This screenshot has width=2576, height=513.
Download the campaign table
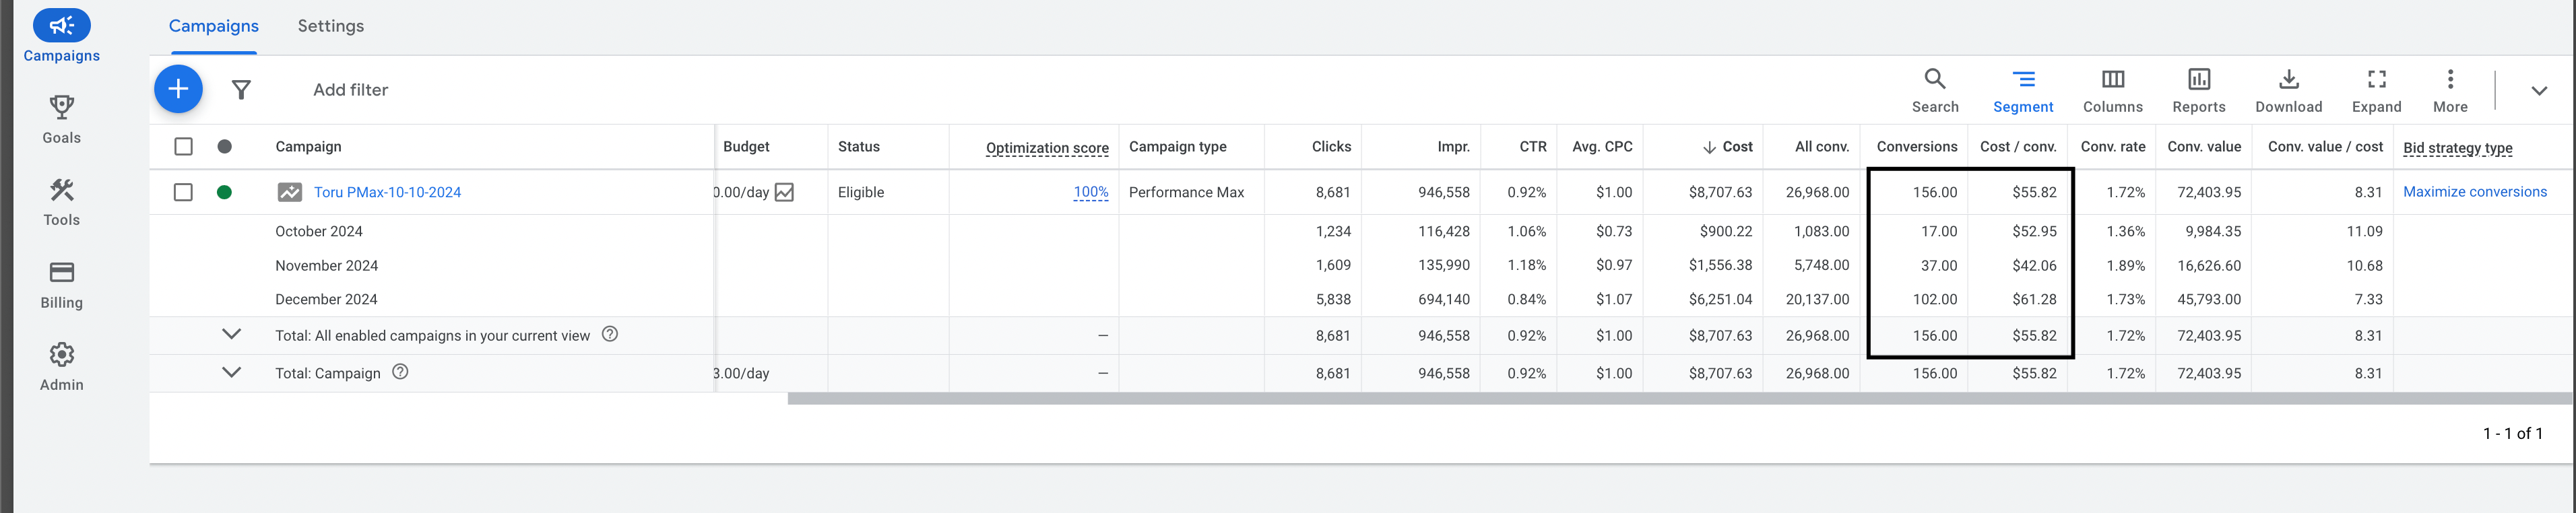point(2288,90)
